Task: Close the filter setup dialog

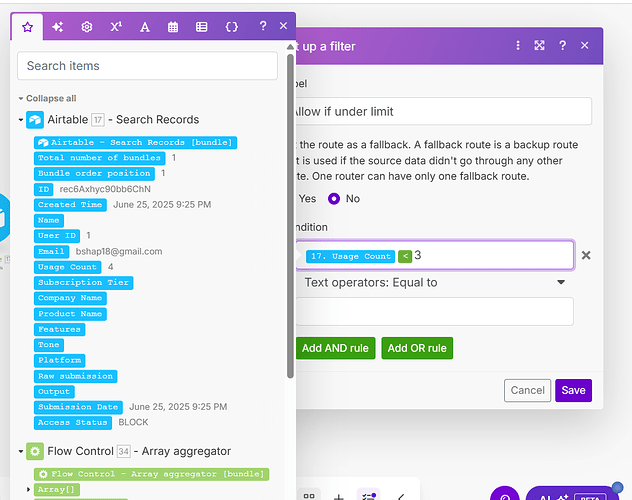Action: [584, 46]
